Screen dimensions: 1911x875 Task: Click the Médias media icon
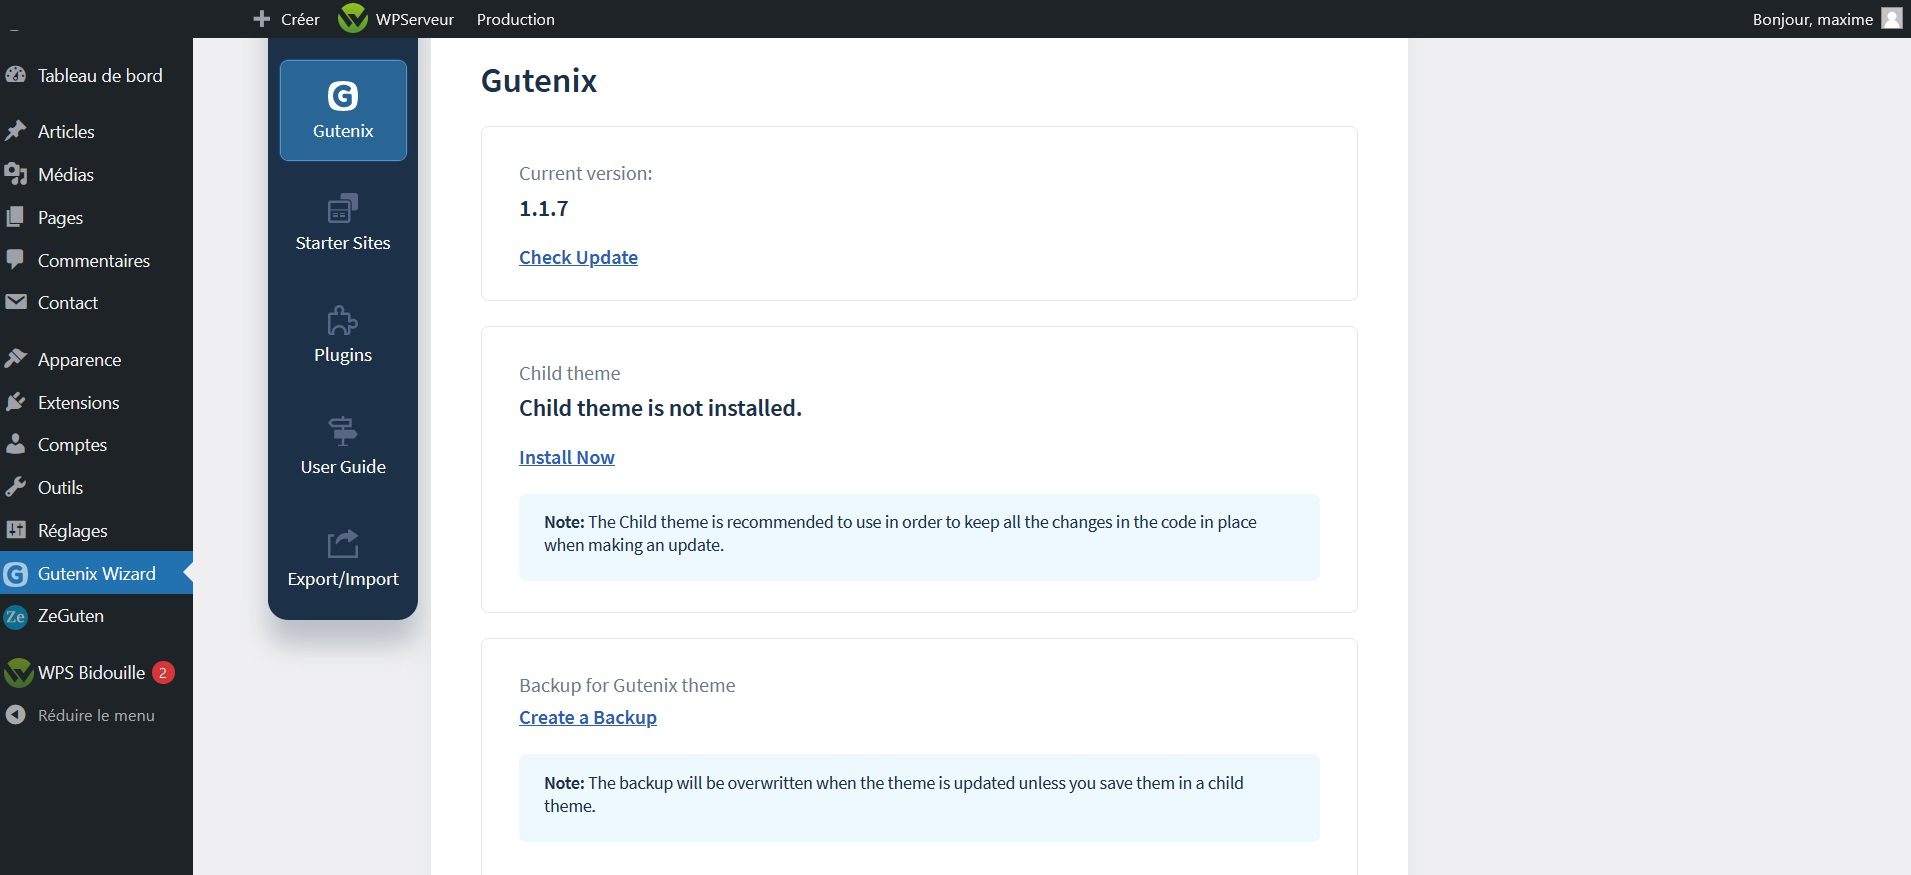pyautogui.click(x=15, y=174)
